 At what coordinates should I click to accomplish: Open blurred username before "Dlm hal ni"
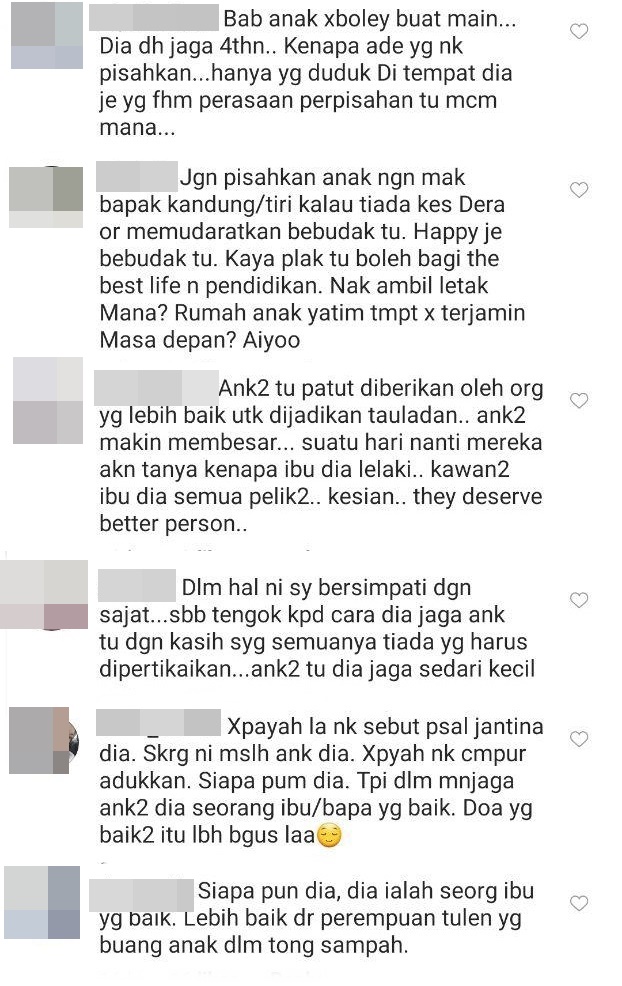pos(137,586)
